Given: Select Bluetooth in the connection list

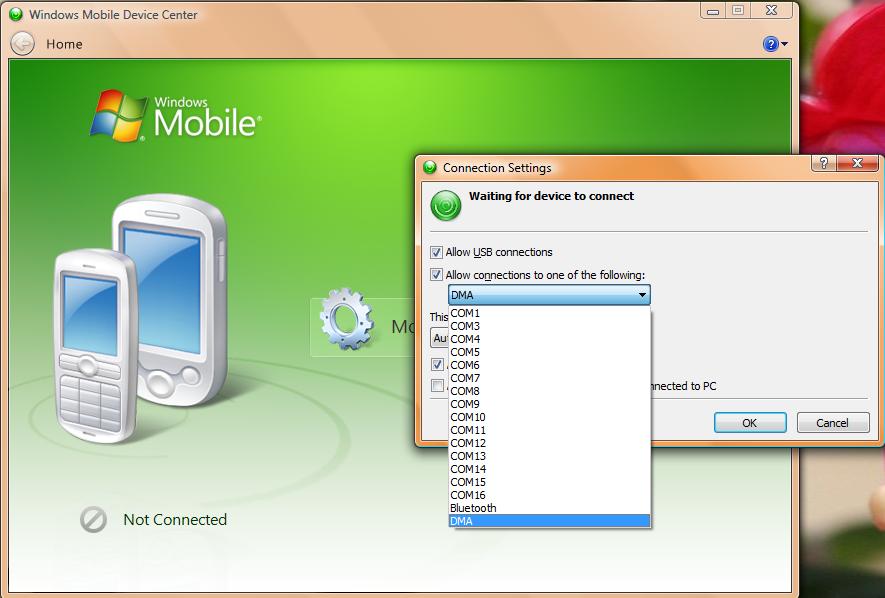Looking at the screenshot, I should pos(550,508).
